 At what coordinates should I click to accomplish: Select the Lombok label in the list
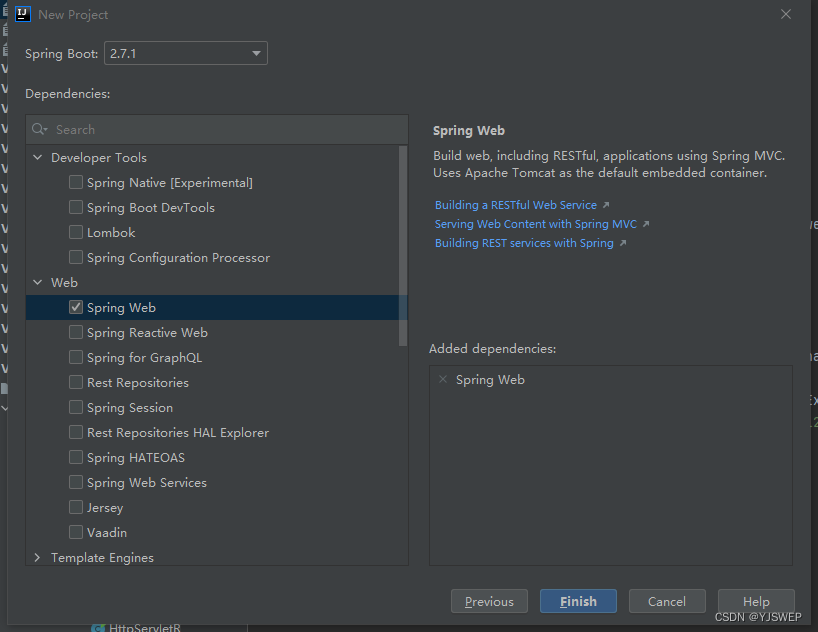(x=111, y=233)
